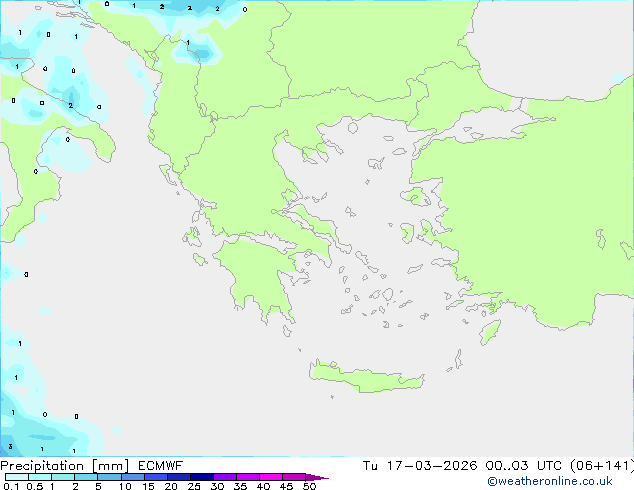Click the '25' legend scale label
Image resolution: width=634 pixels, height=490 pixels.
click(194, 486)
